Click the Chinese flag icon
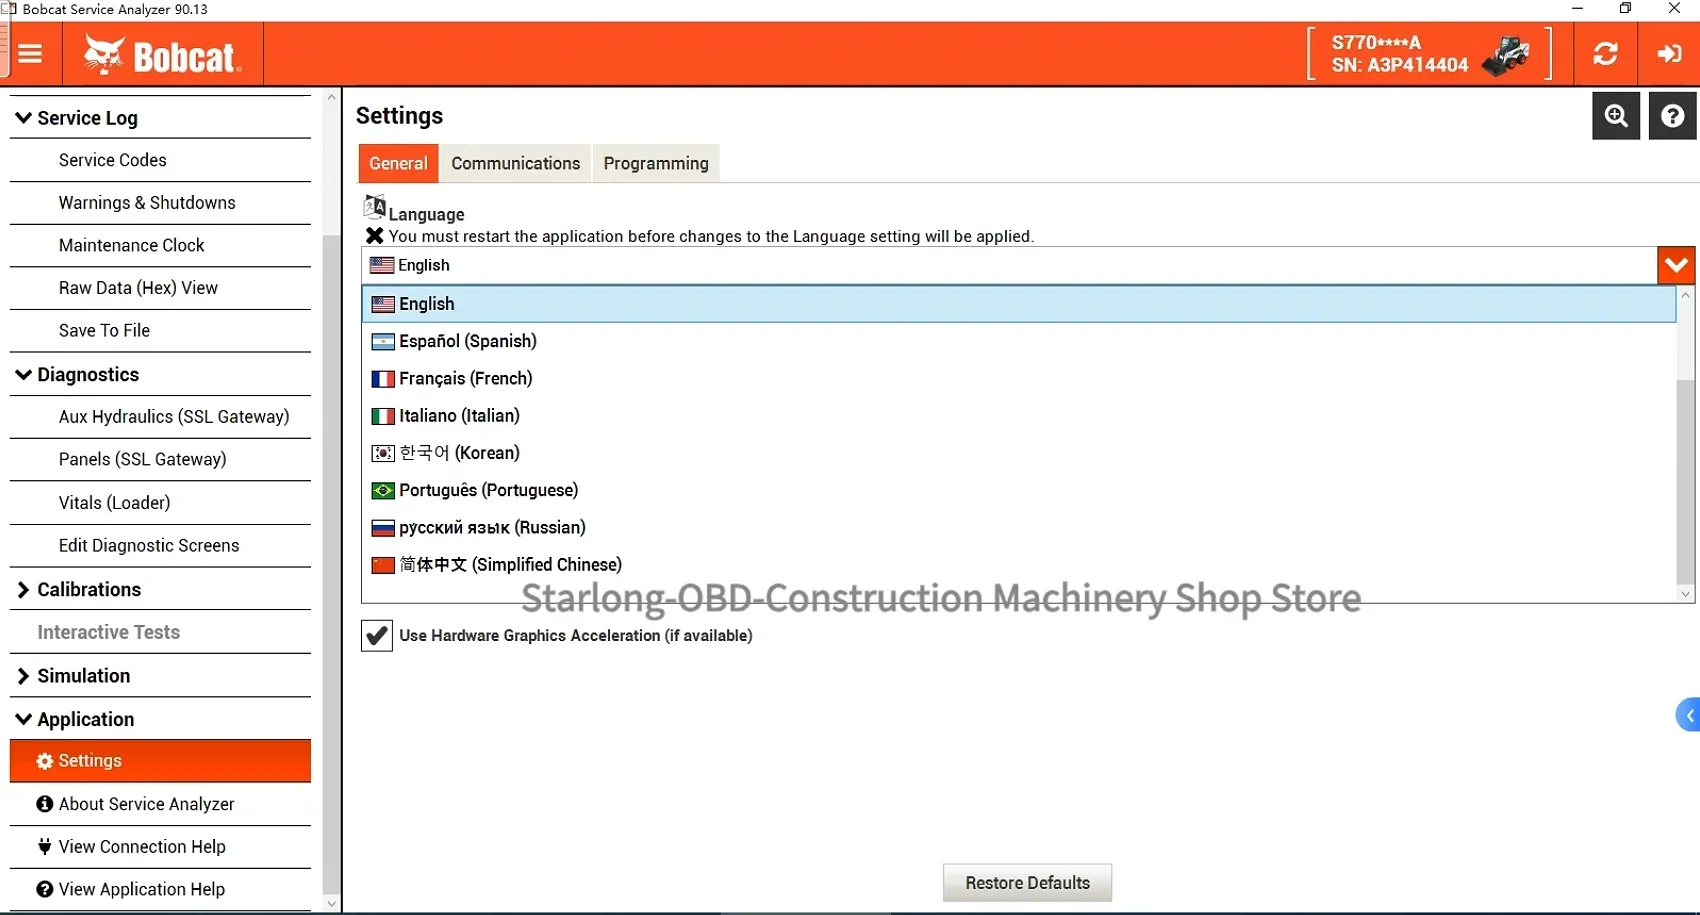 coord(382,565)
